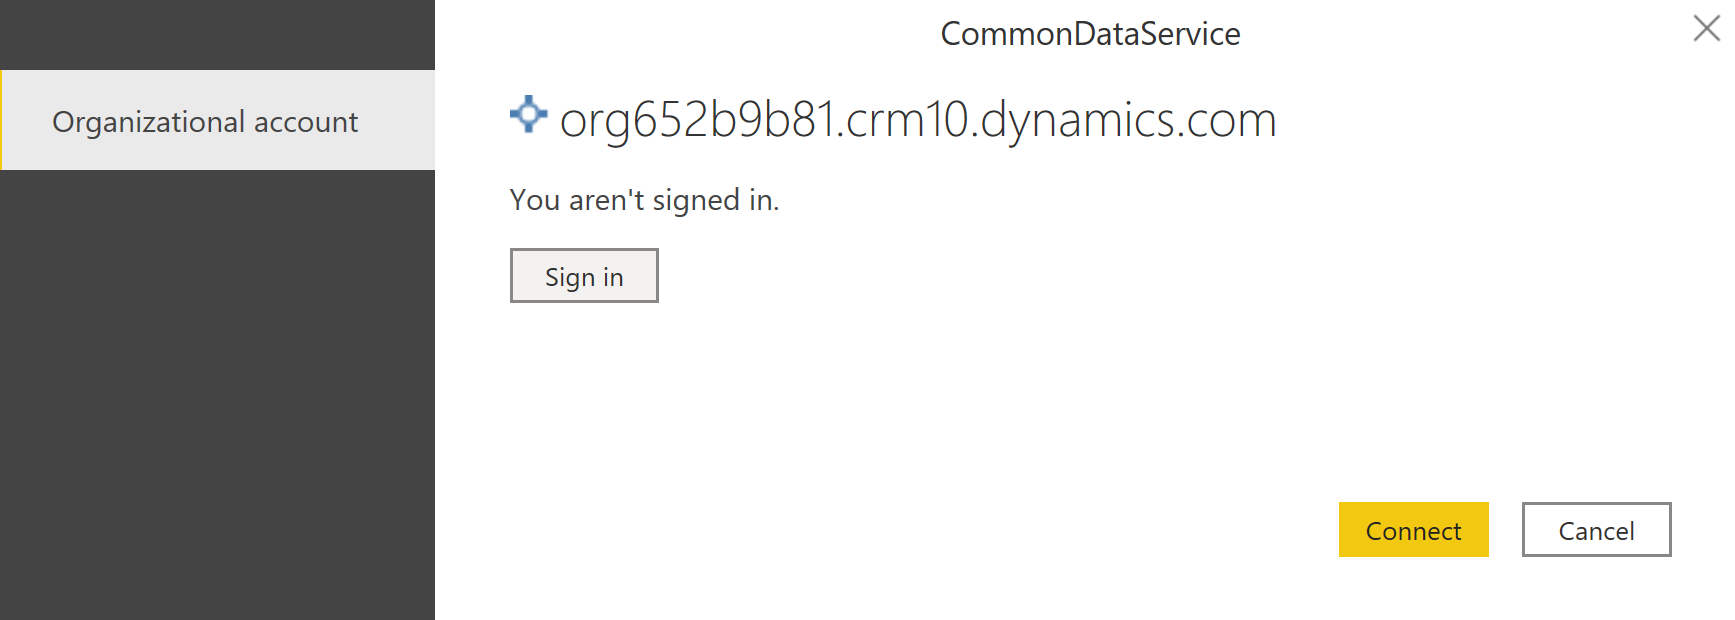The height and width of the screenshot is (620, 1735).
Task: Cancel the CommonDataService connection
Action: point(1595,530)
